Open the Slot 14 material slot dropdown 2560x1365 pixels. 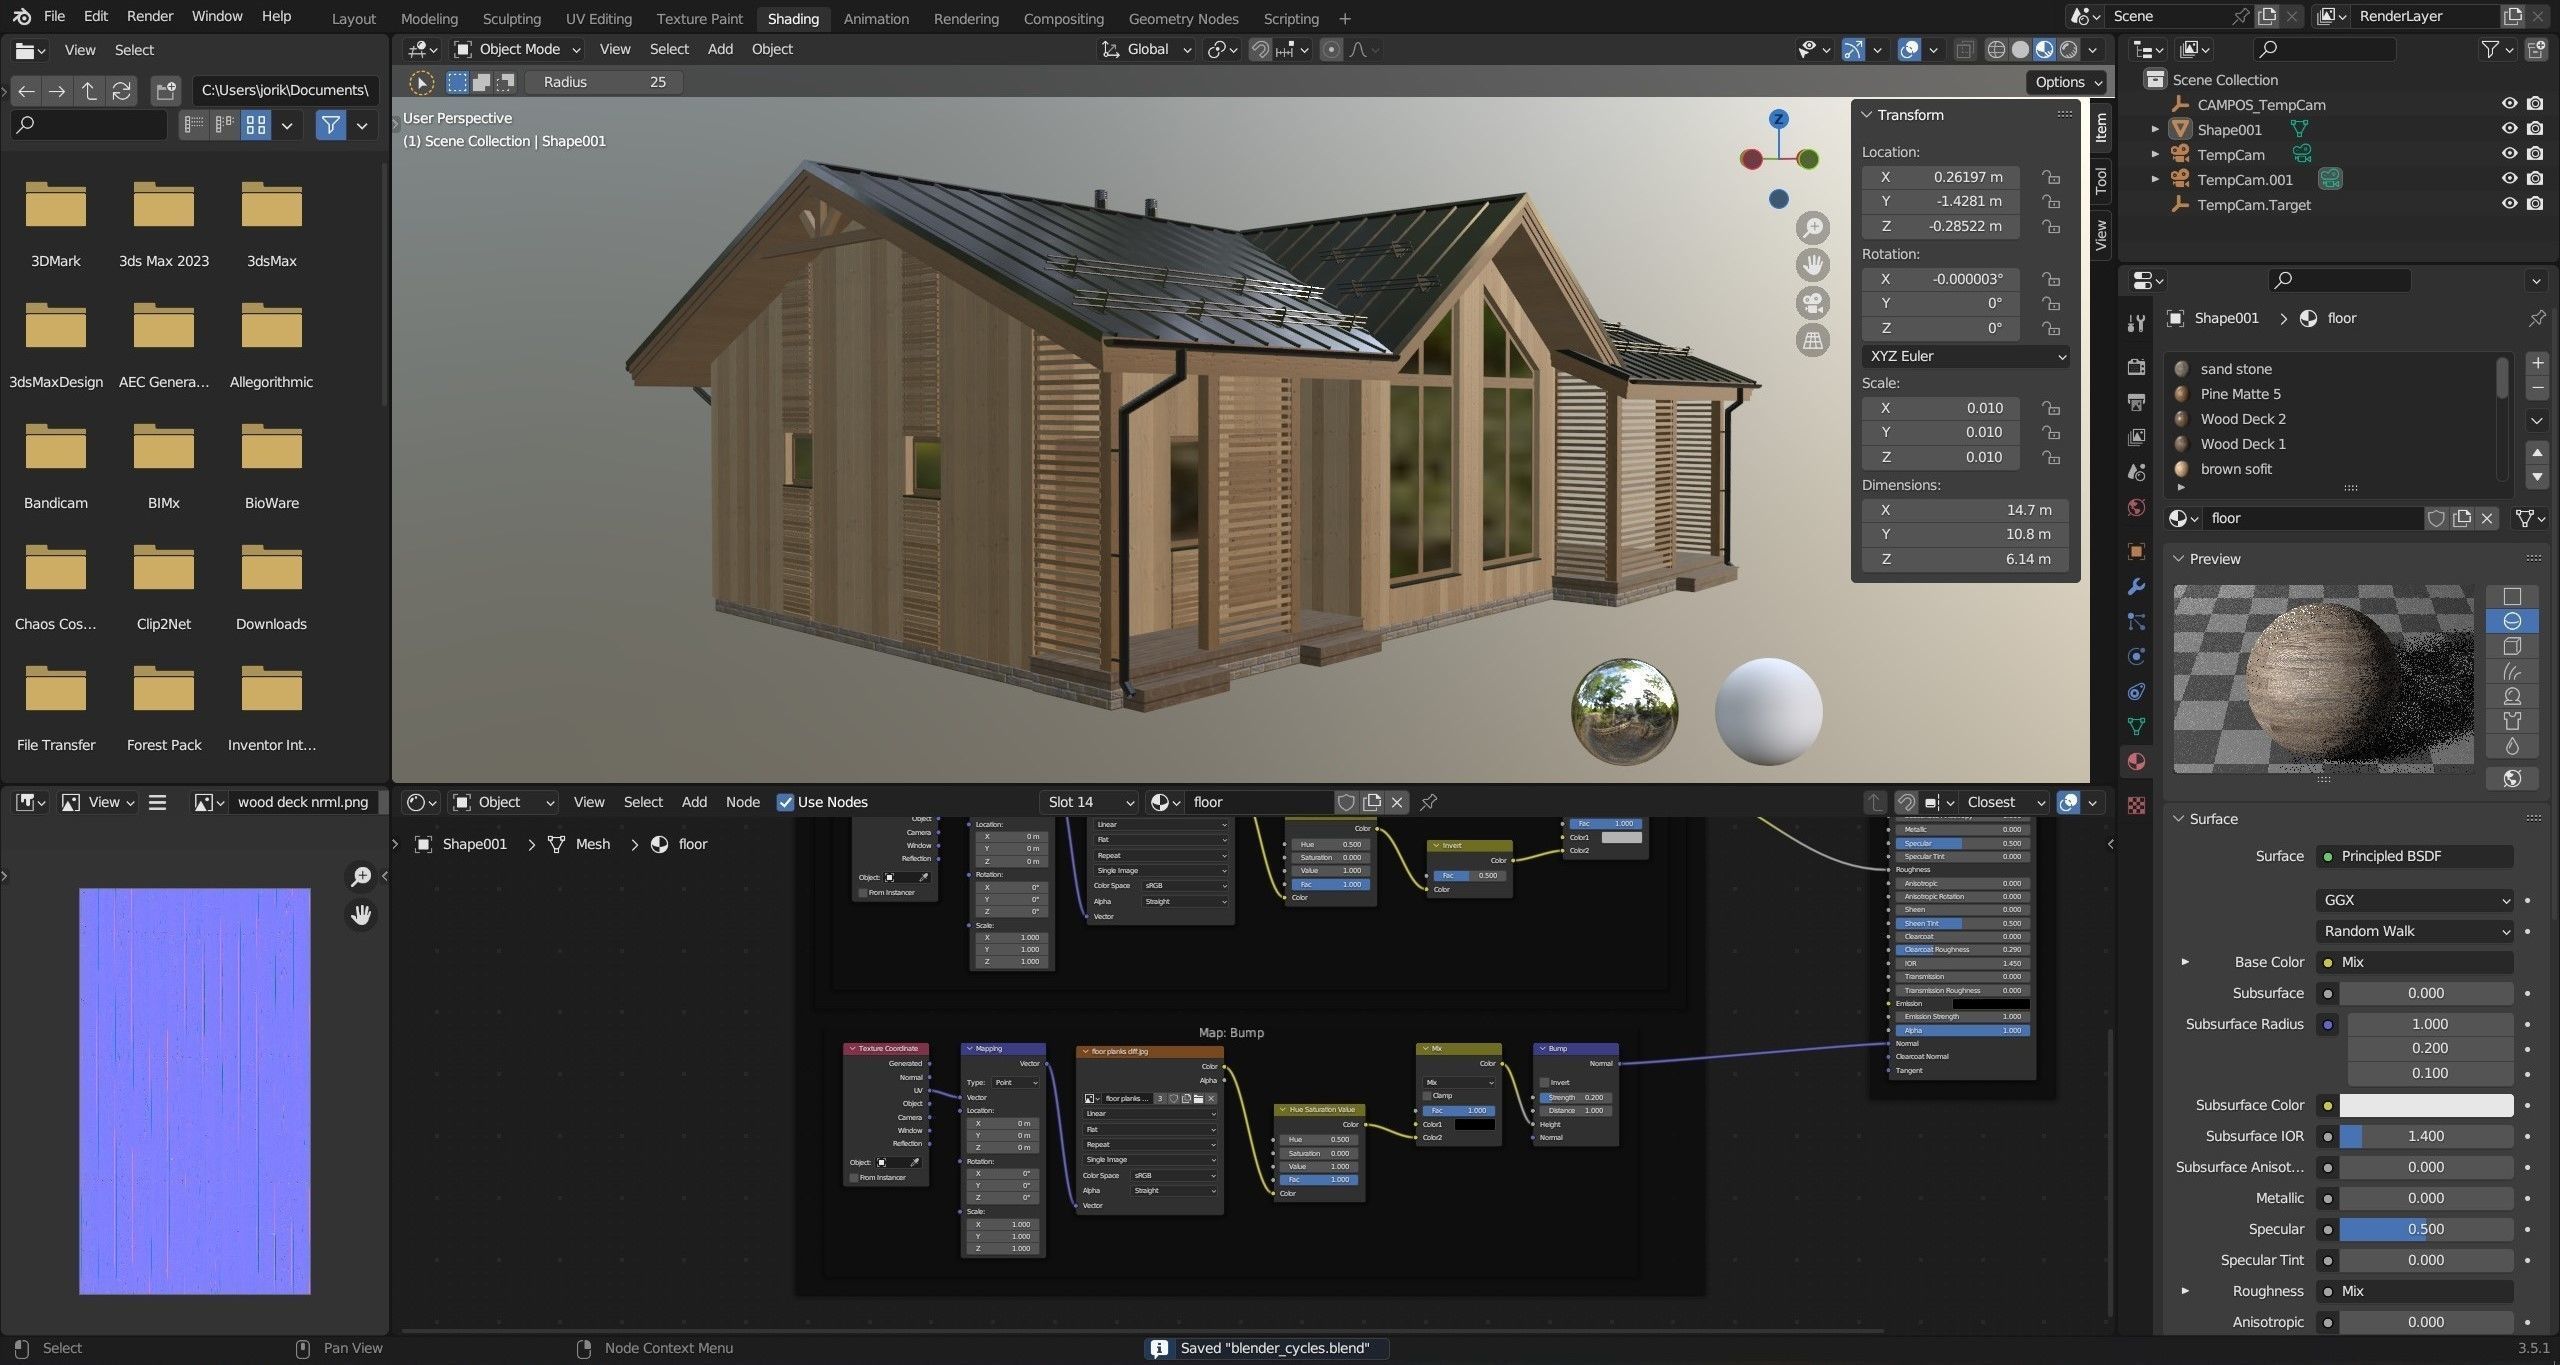pos(1088,802)
